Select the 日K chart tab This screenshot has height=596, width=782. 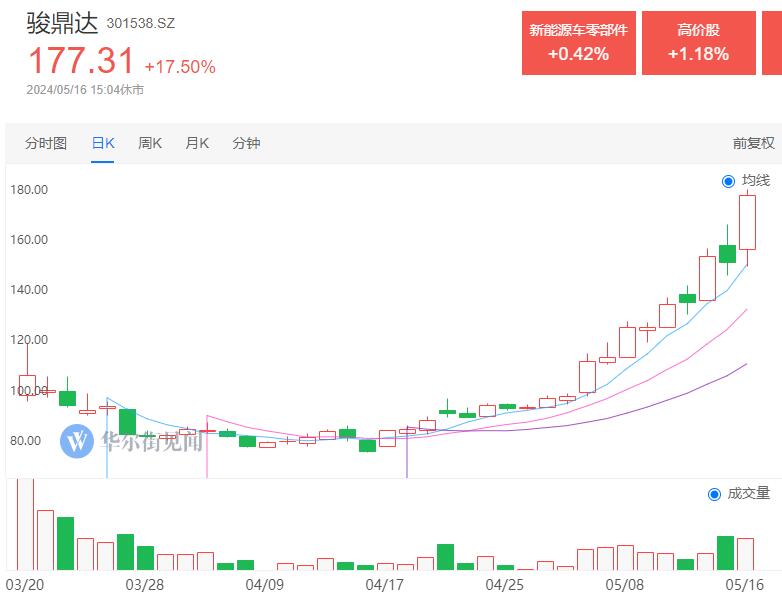(103, 144)
